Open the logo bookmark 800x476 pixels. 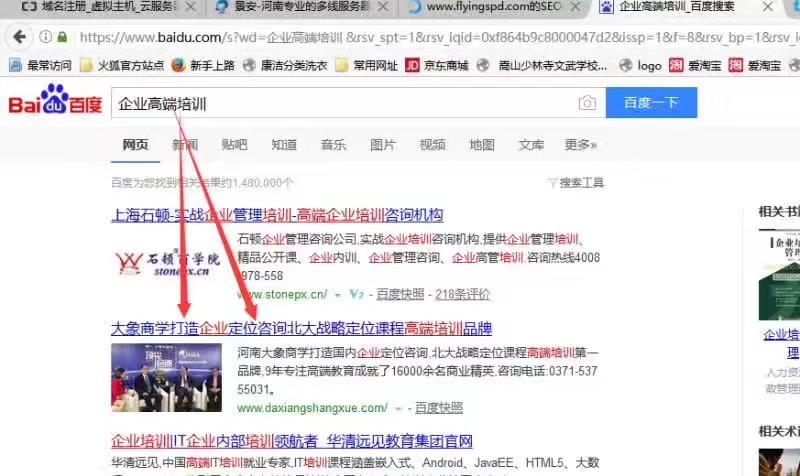[640, 66]
